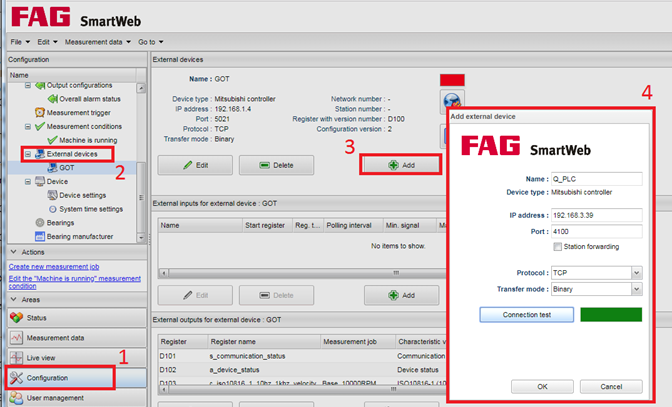The image size is (672, 407).
Task: Open the Transfer mode dropdown
Action: click(636, 289)
